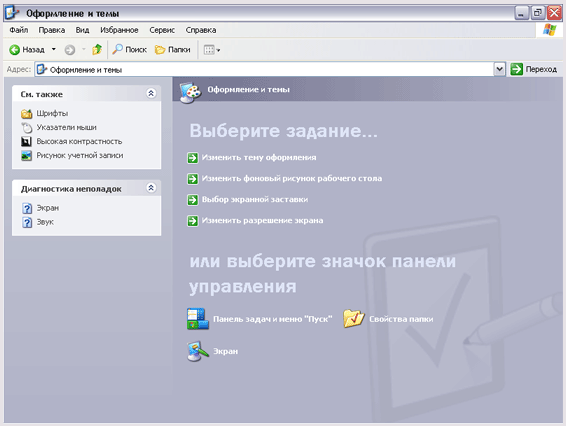Open the Back history dropdown arrow
Screen dimensions: 566x426
tap(53, 49)
